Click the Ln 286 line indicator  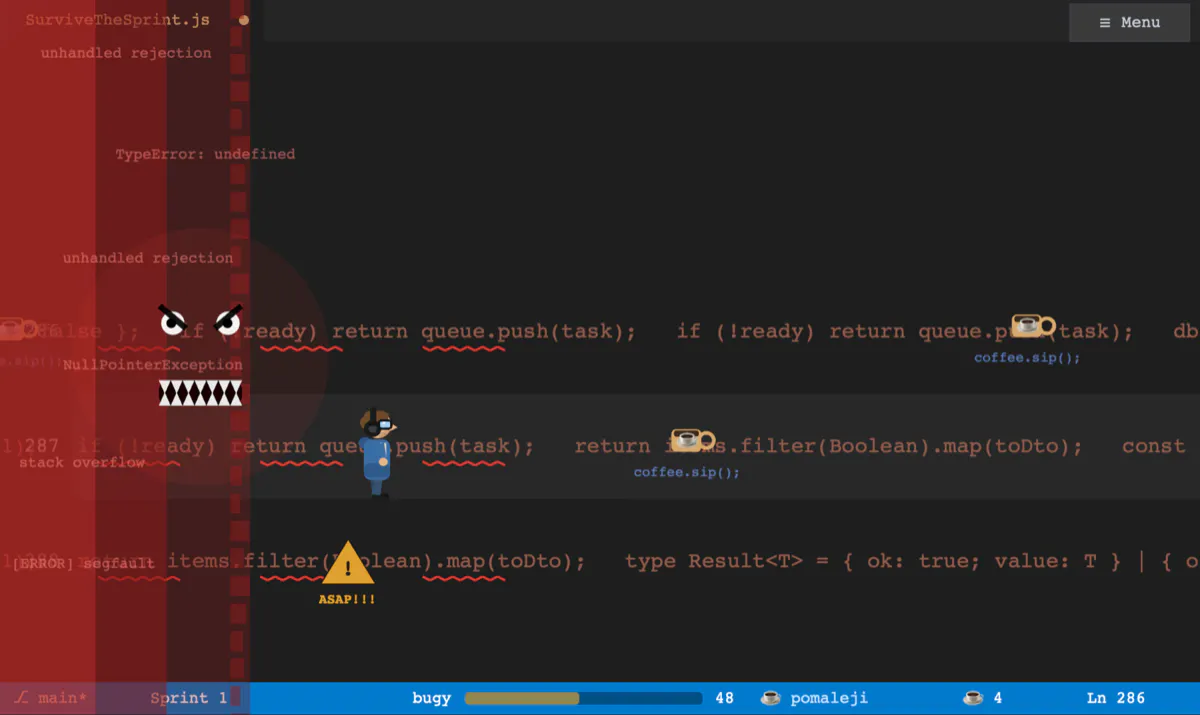(x=1115, y=698)
